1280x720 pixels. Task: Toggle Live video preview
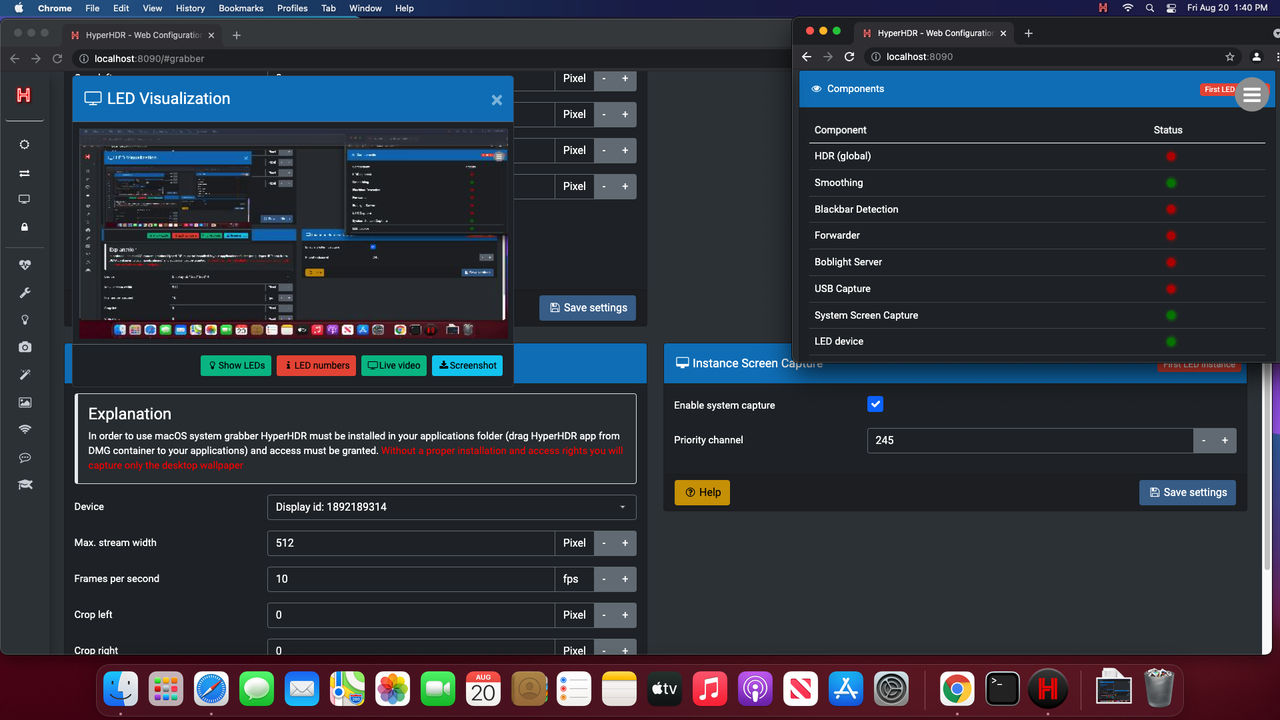394,365
